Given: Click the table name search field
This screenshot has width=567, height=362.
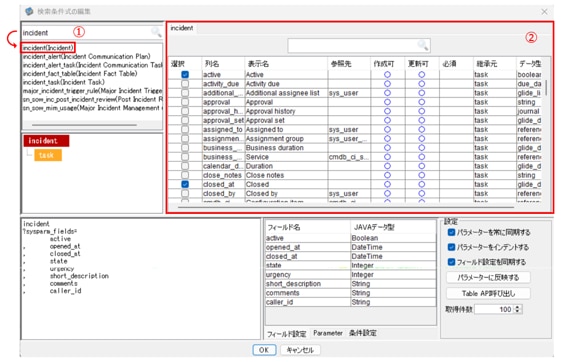Looking at the screenshot, I should click(87, 33).
